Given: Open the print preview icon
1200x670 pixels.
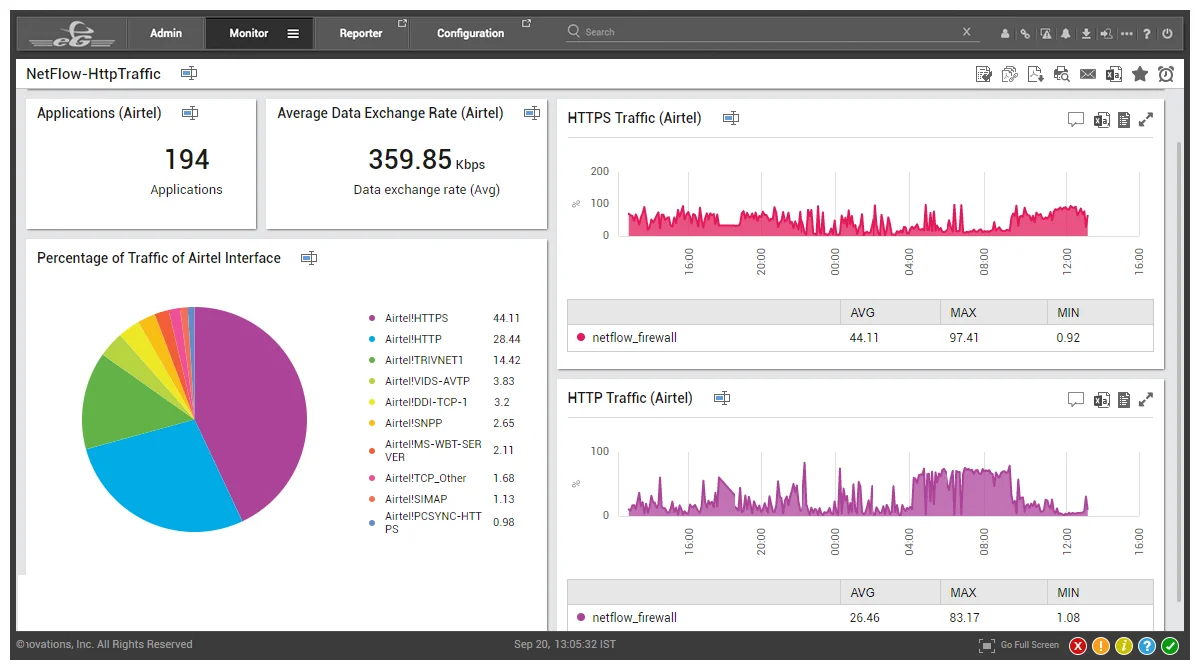Looking at the screenshot, I should point(1062,74).
